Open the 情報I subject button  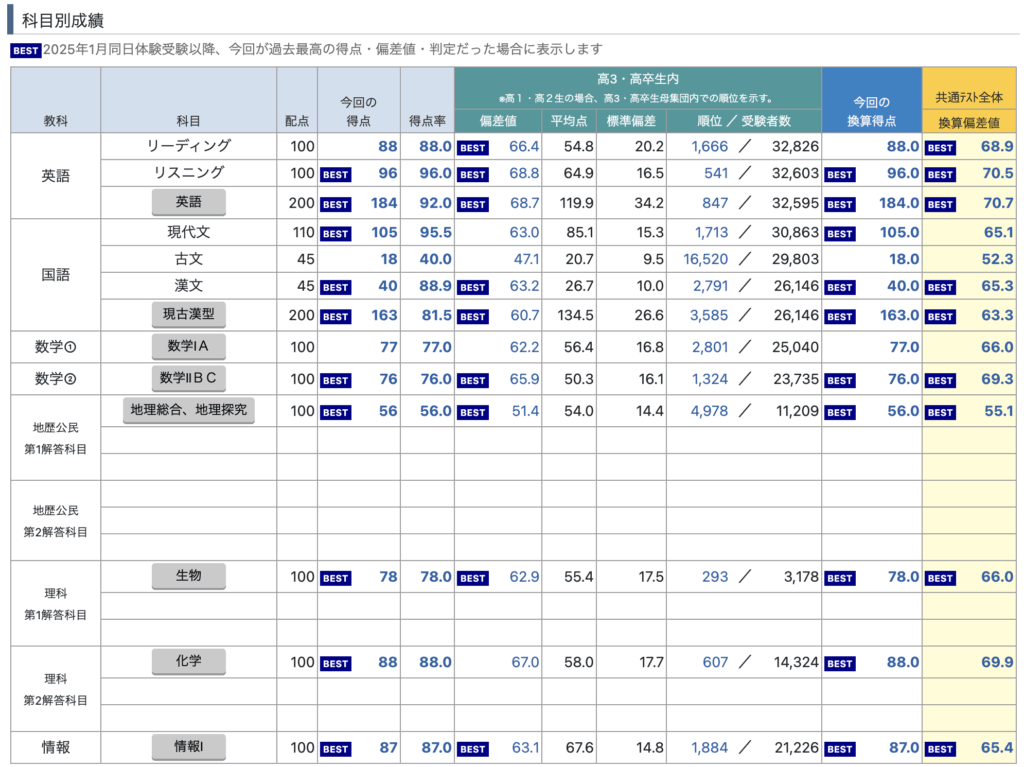pyautogui.click(x=188, y=747)
